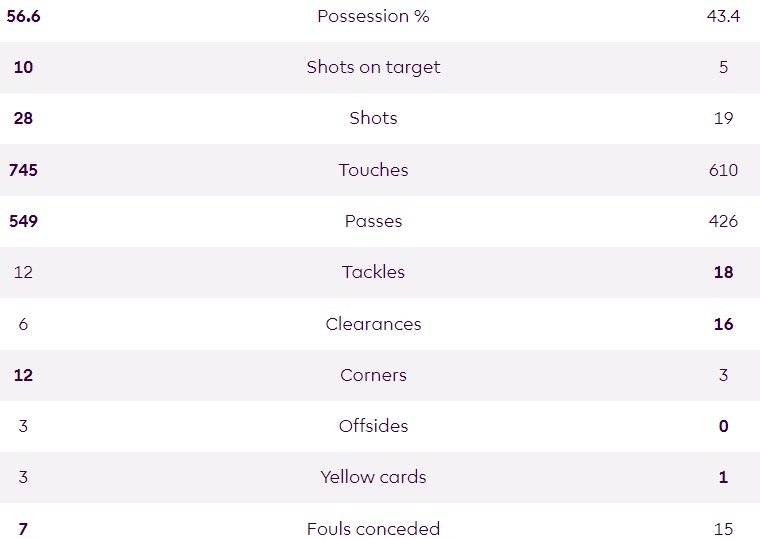Select the Touches stat label

373,170
